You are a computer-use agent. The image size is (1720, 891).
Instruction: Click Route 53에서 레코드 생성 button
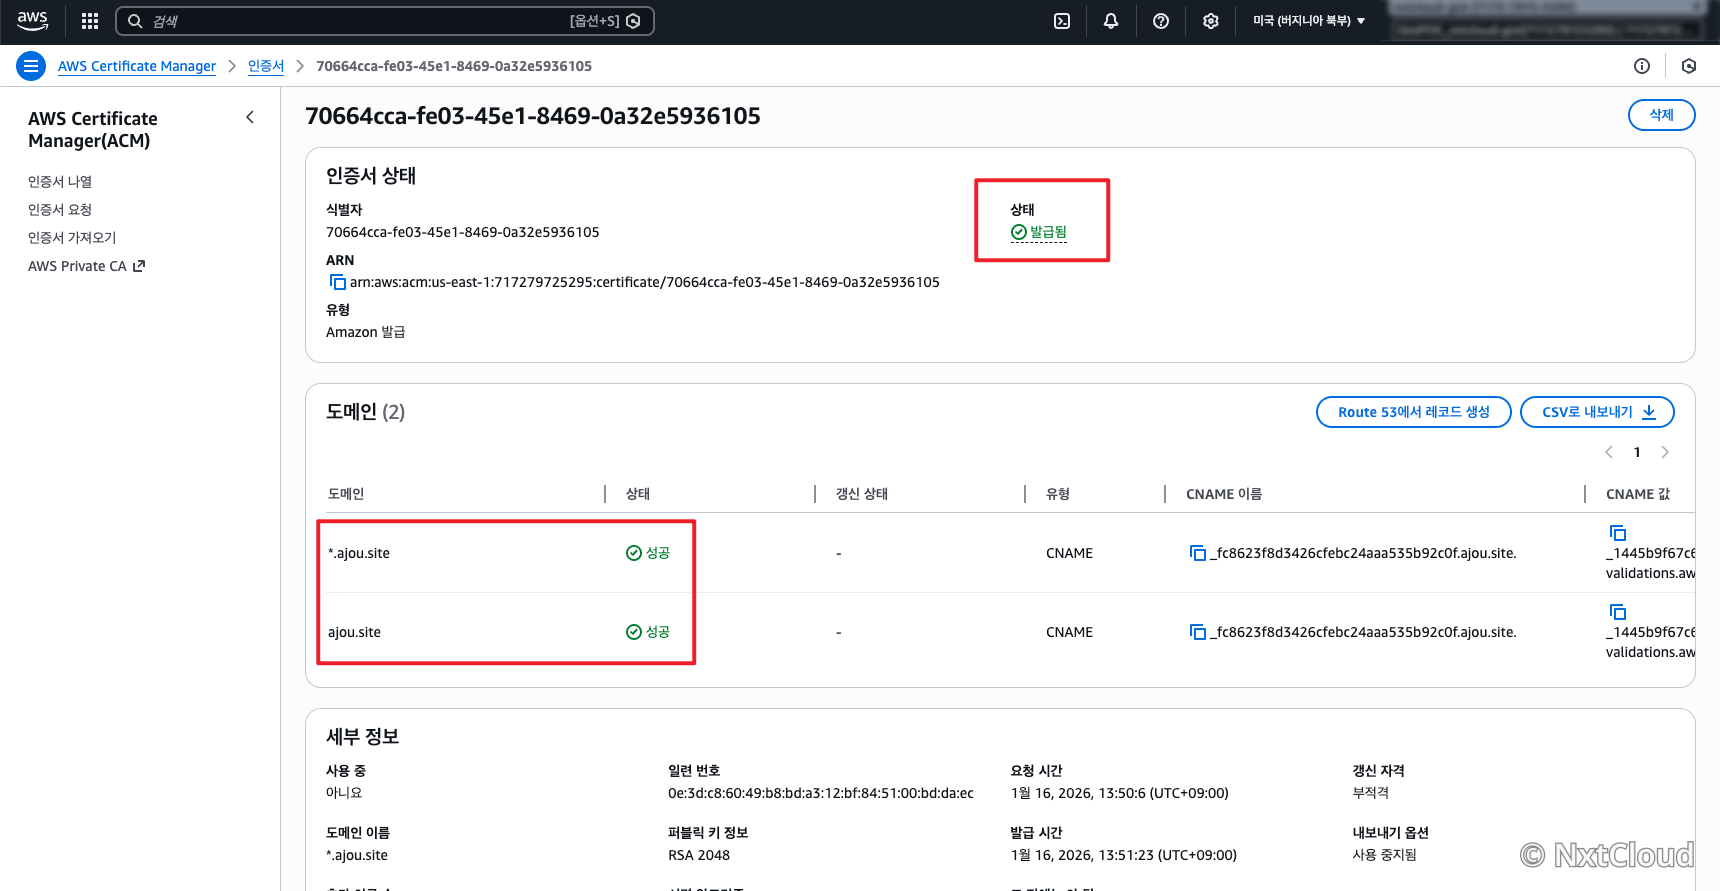[1413, 412]
